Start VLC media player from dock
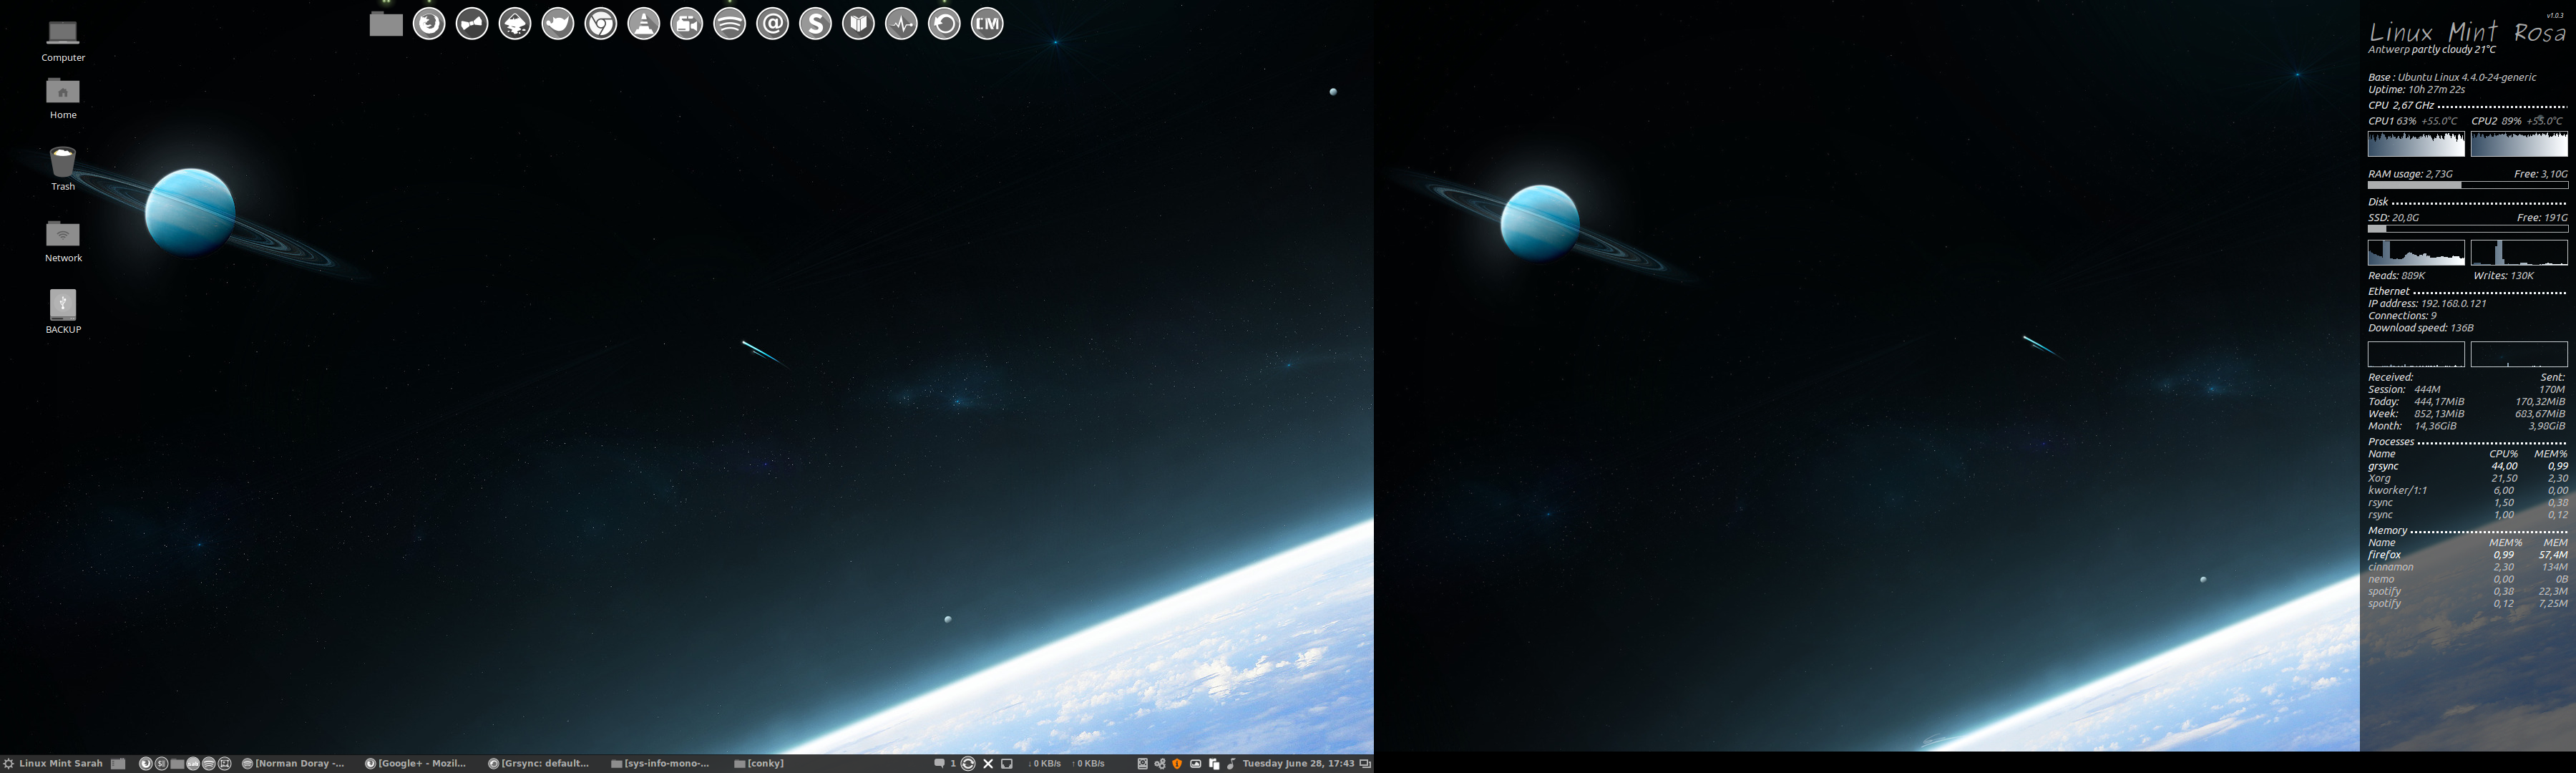 (644, 24)
